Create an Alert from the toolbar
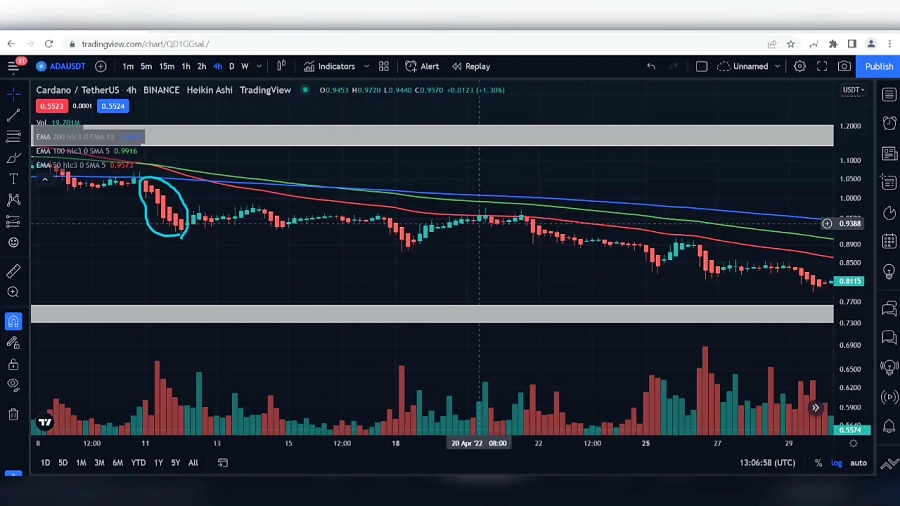 tap(422, 67)
